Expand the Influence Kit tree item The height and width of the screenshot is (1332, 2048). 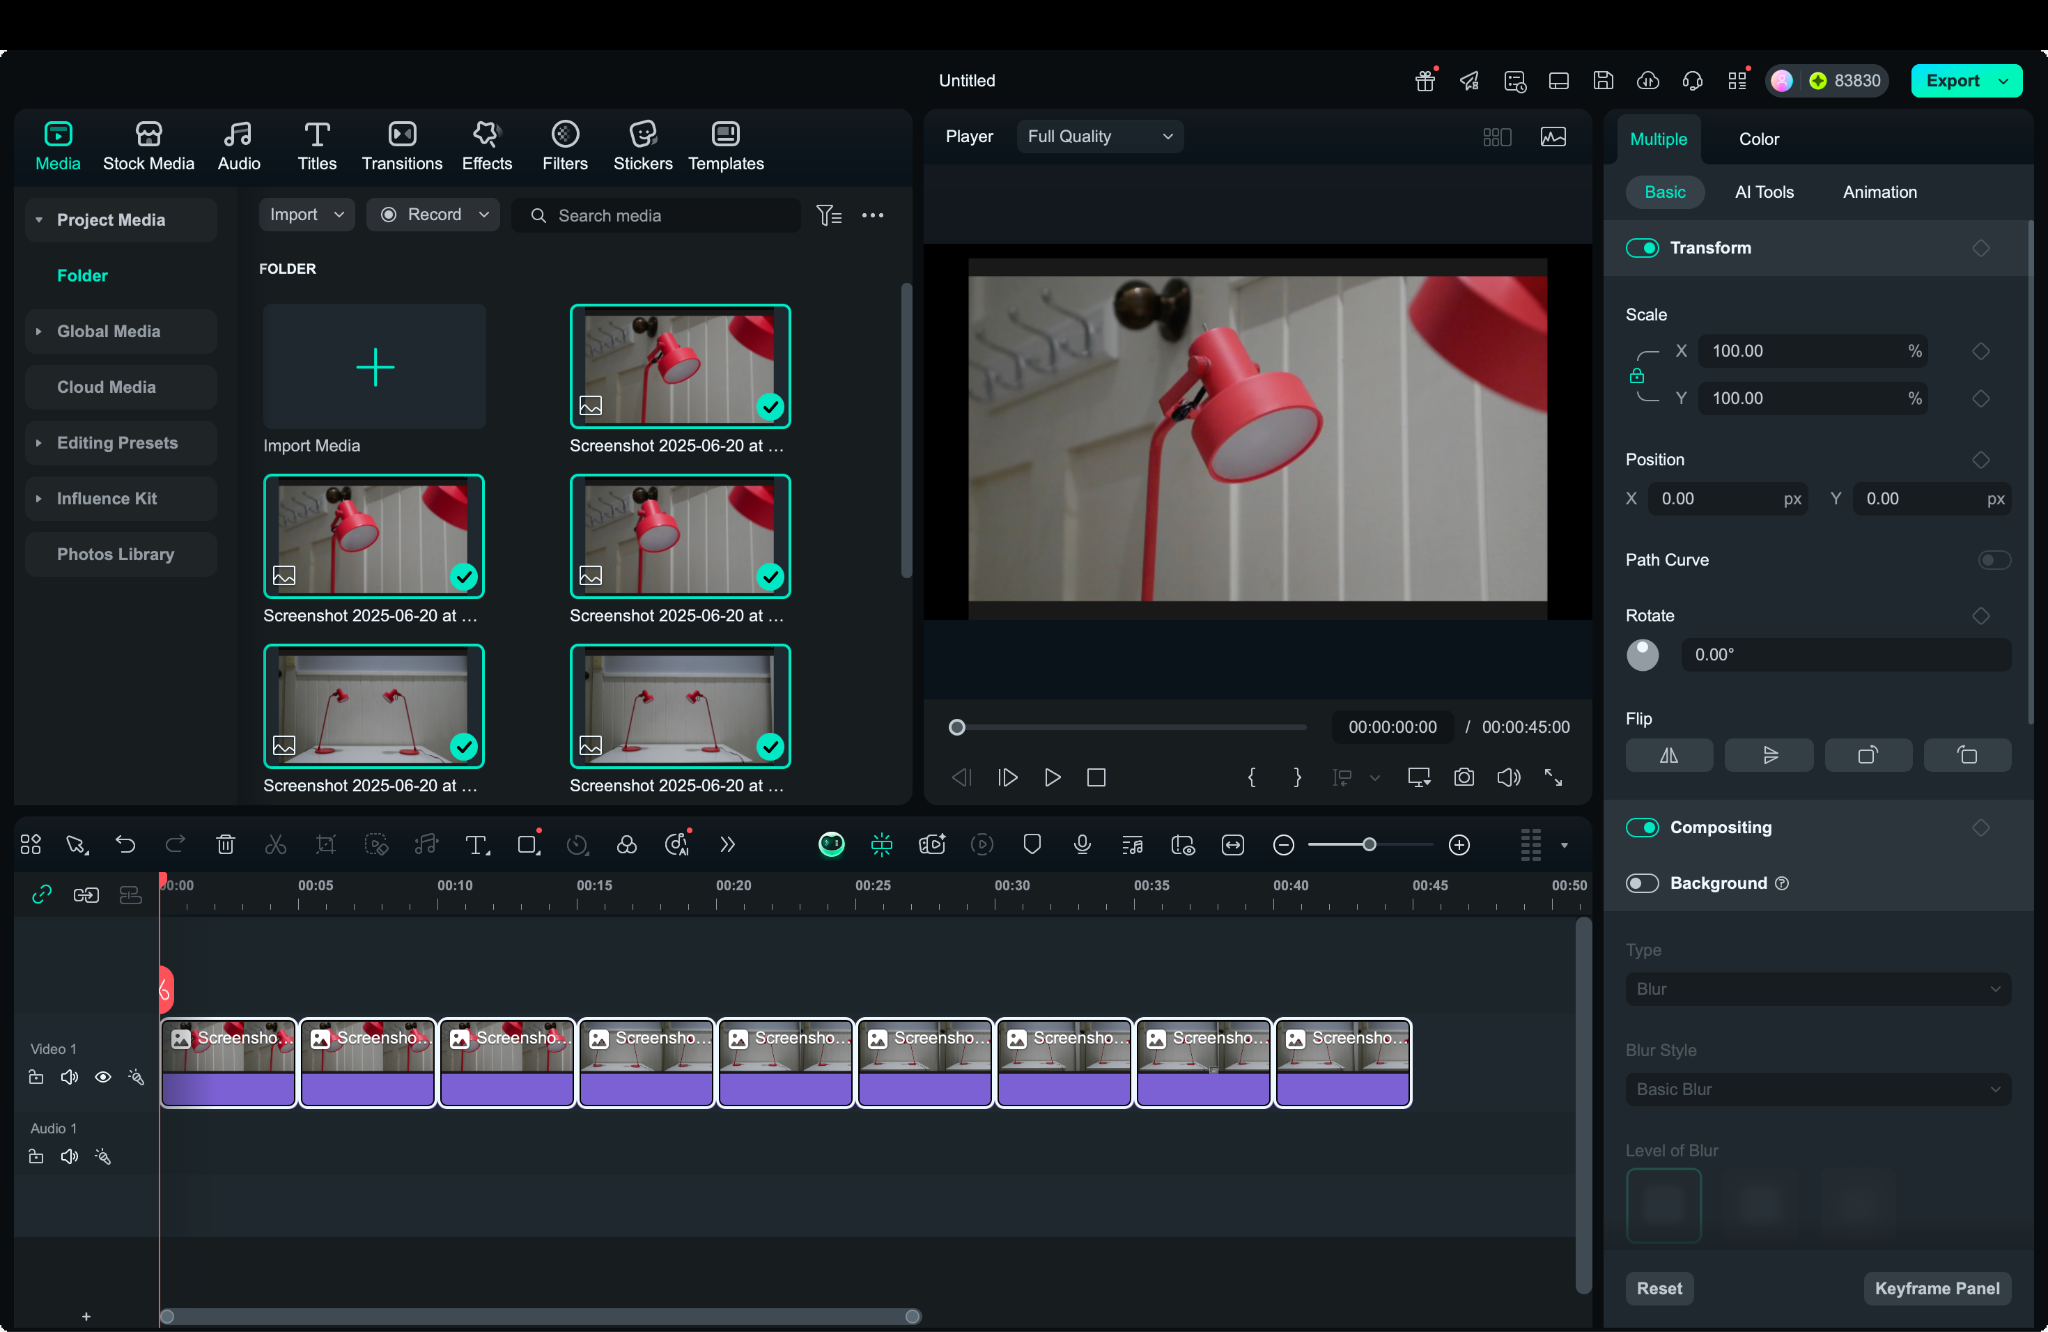pyautogui.click(x=39, y=498)
